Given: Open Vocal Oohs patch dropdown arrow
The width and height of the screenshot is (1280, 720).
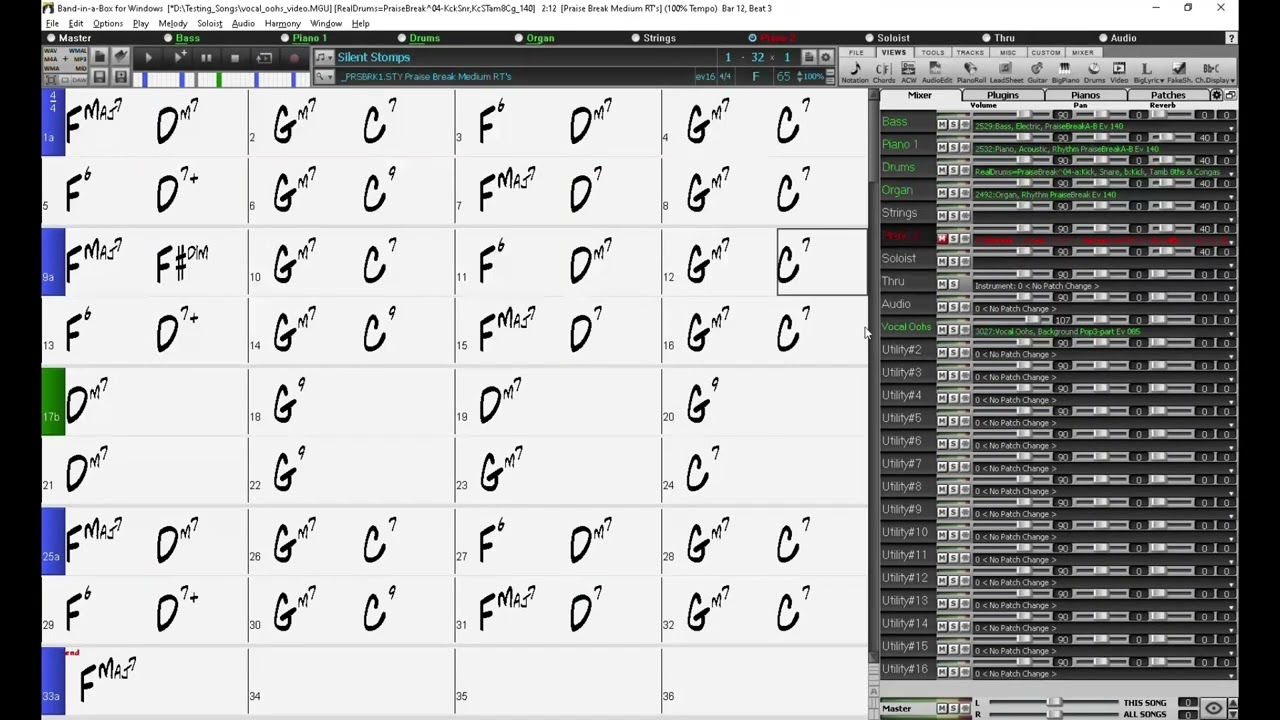Looking at the screenshot, I should tap(1231, 334).
